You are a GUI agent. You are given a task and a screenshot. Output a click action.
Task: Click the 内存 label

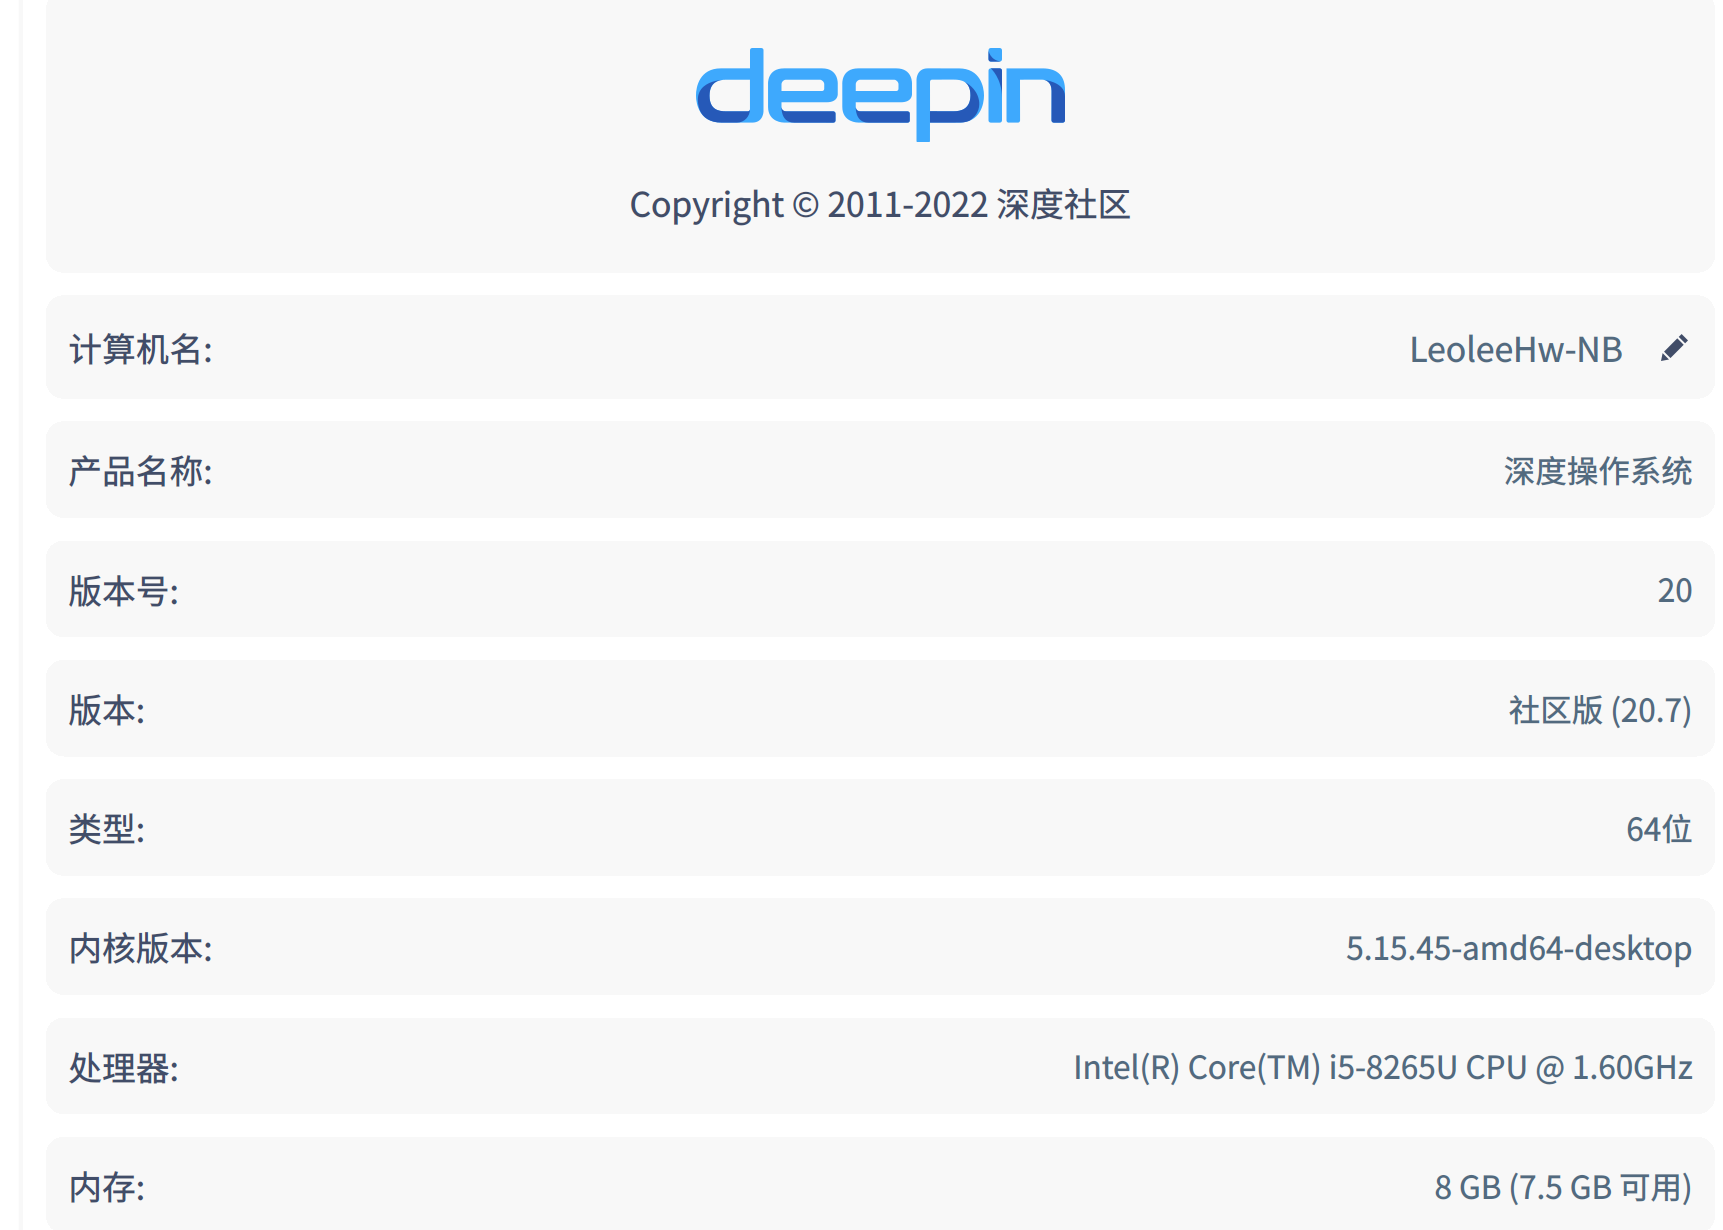pyautogui.click(x=107, y=1187)
